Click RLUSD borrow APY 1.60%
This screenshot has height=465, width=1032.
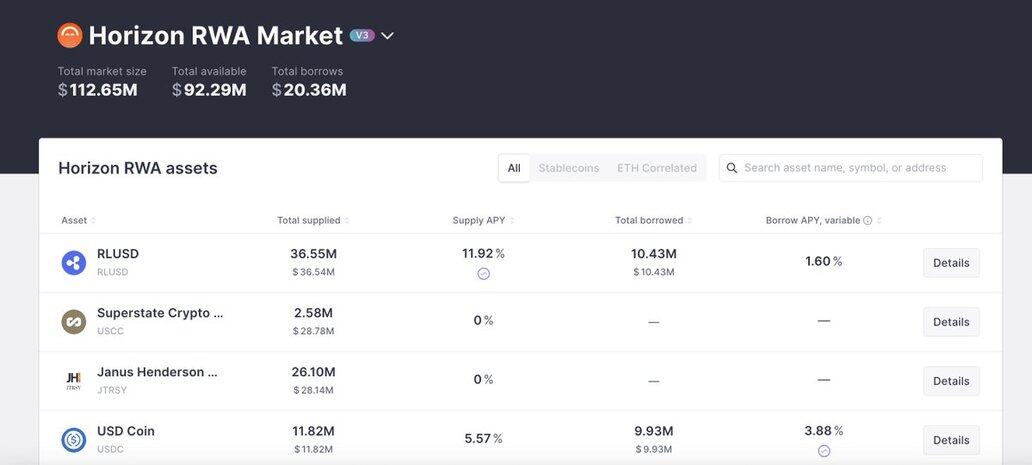point(823,262)
